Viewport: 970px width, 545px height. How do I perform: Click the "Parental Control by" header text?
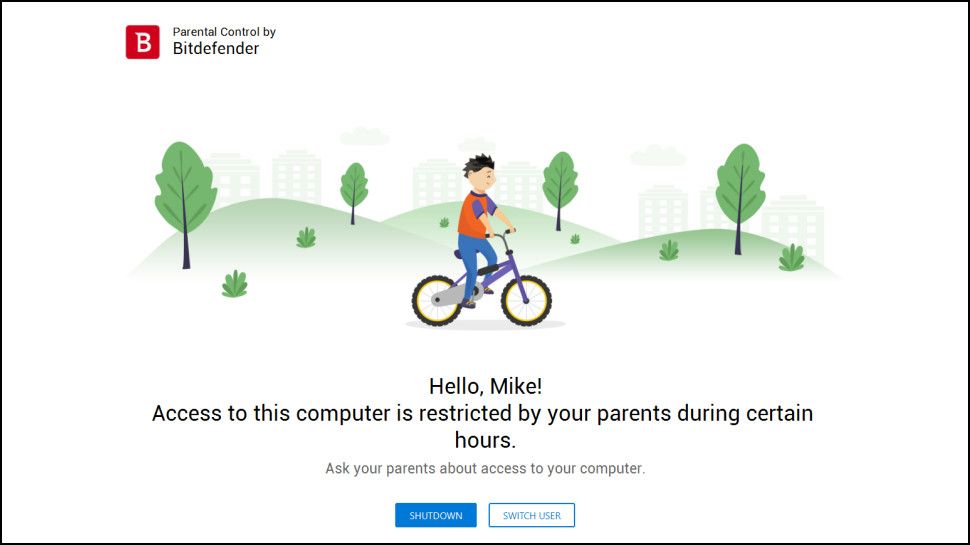tap(224, 32)
